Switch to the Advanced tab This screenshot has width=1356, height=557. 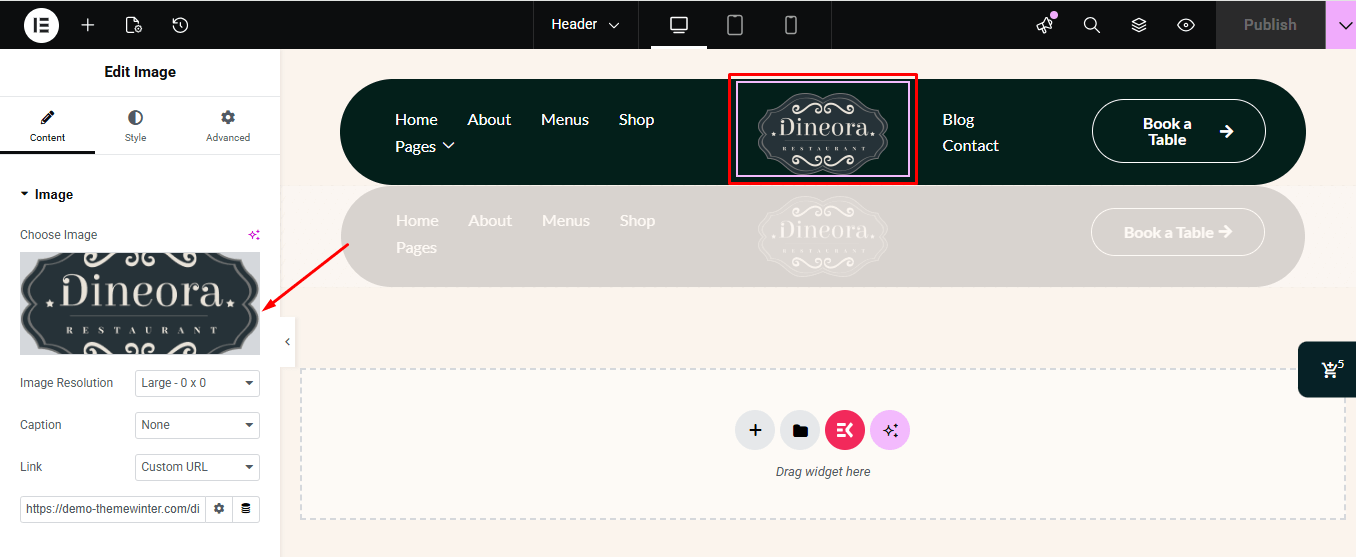(228, 126)
